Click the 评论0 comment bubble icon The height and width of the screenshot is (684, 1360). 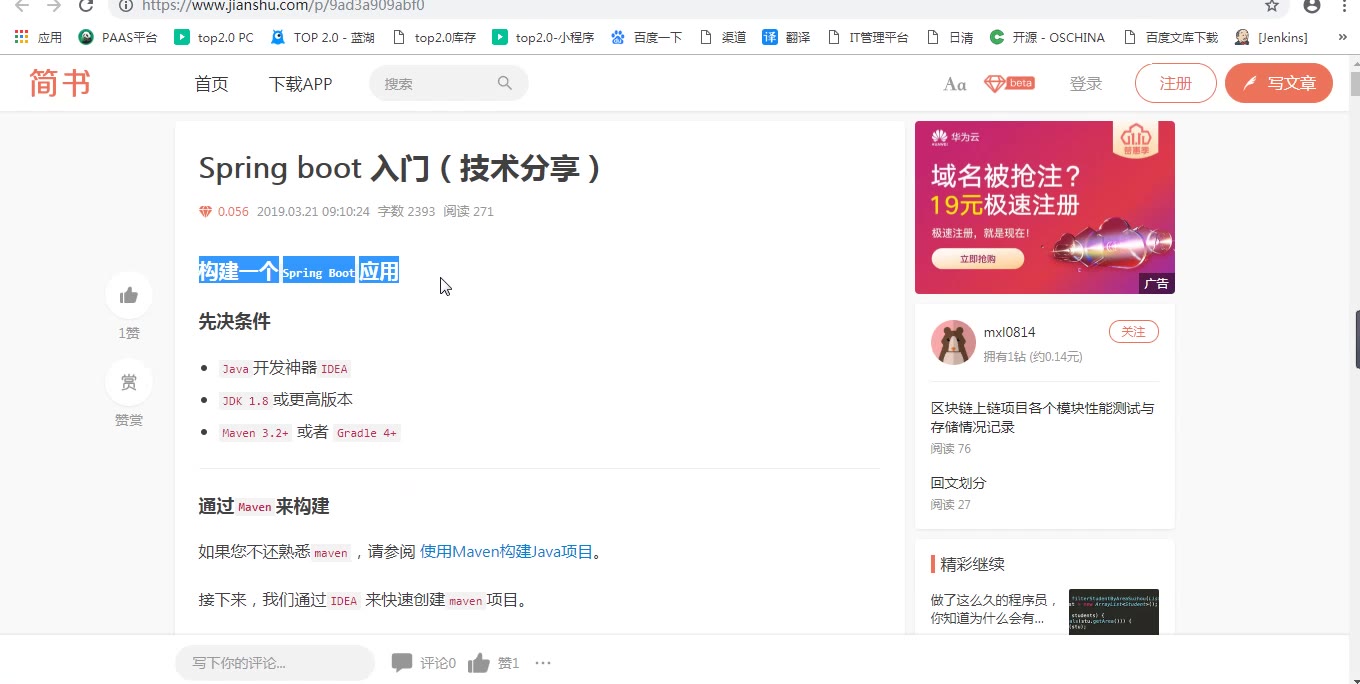pyautogui.click(x=402, y=662)
